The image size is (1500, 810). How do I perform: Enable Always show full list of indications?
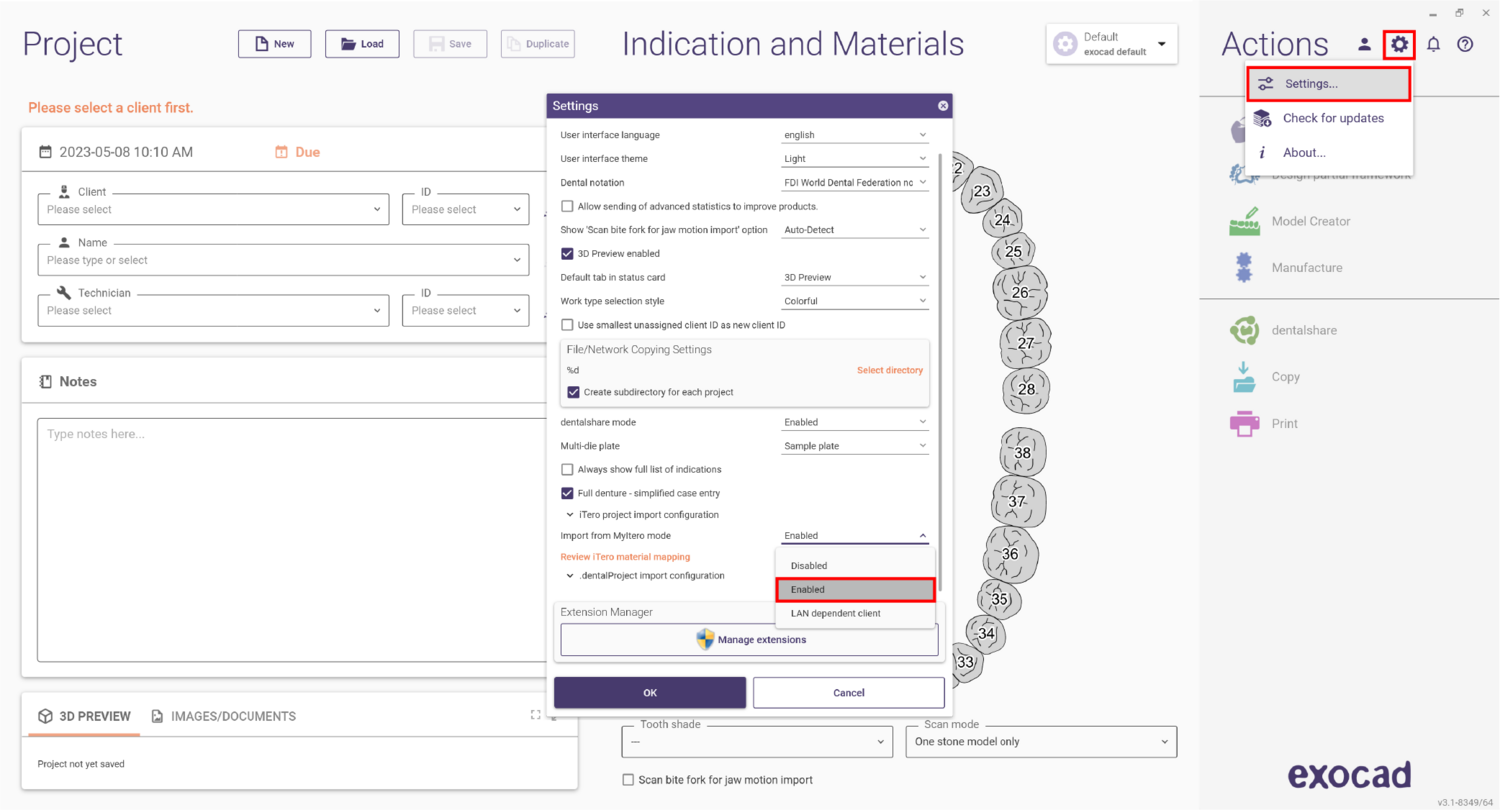click(x=567, y=469)
